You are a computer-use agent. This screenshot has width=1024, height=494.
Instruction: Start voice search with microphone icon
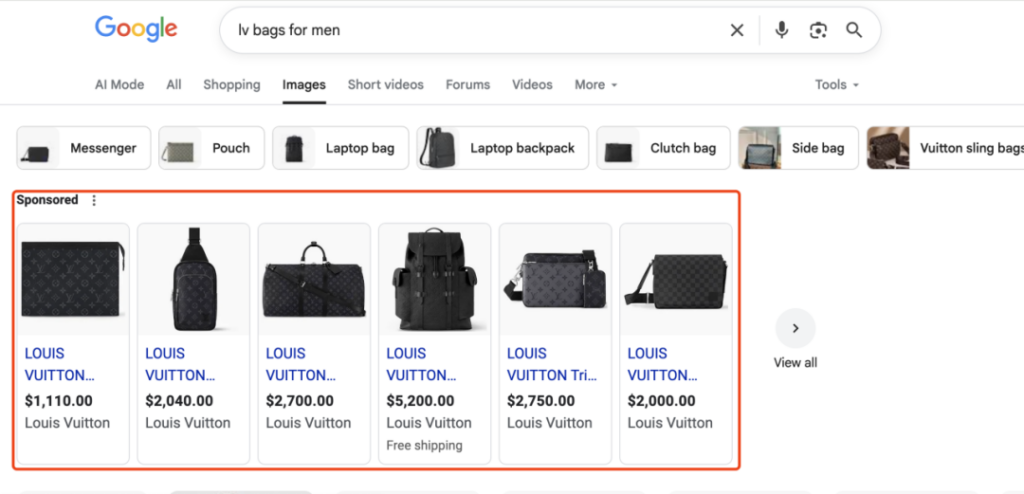click(x=782, y=30)
